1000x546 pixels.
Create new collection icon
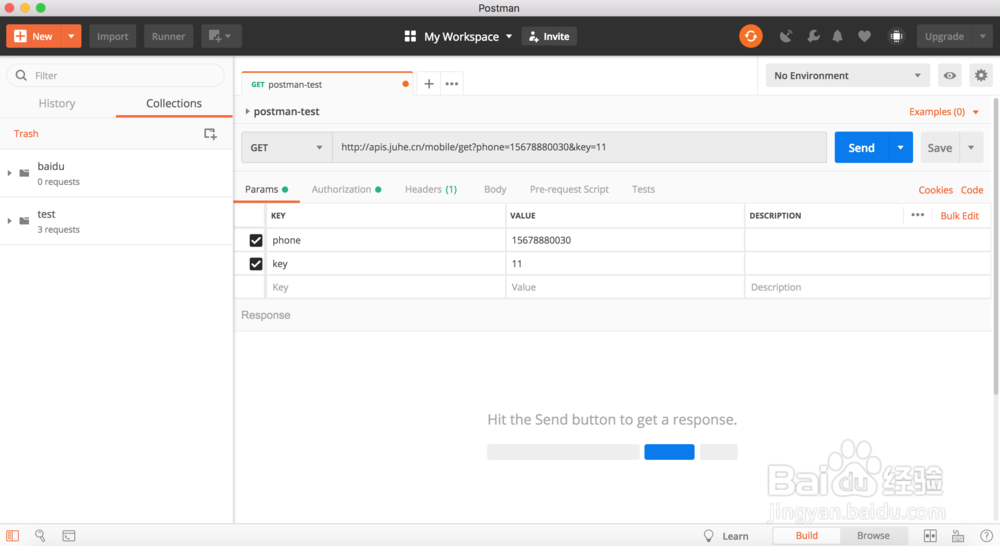(210, 133)
